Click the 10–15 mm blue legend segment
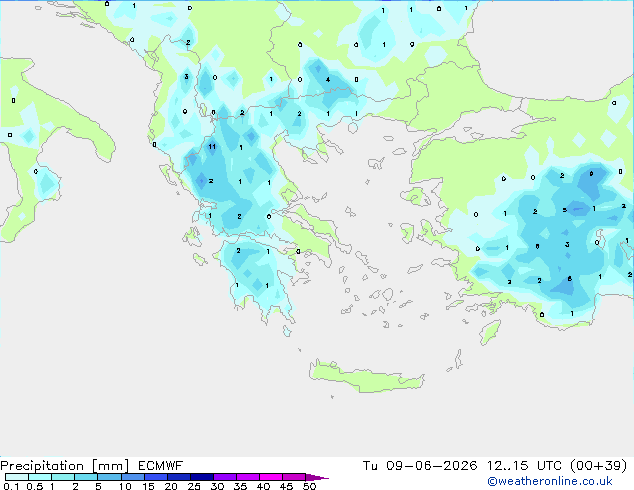 point(133,477)
